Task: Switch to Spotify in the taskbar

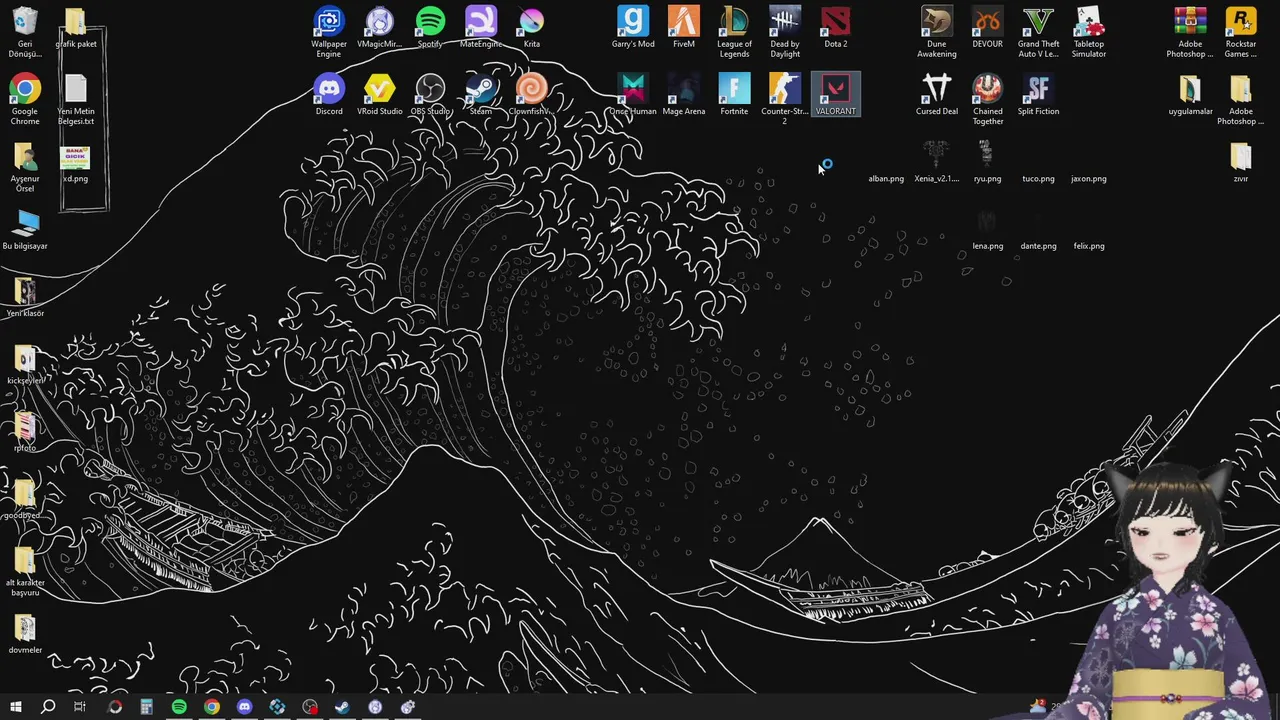Action: point(179,707)
